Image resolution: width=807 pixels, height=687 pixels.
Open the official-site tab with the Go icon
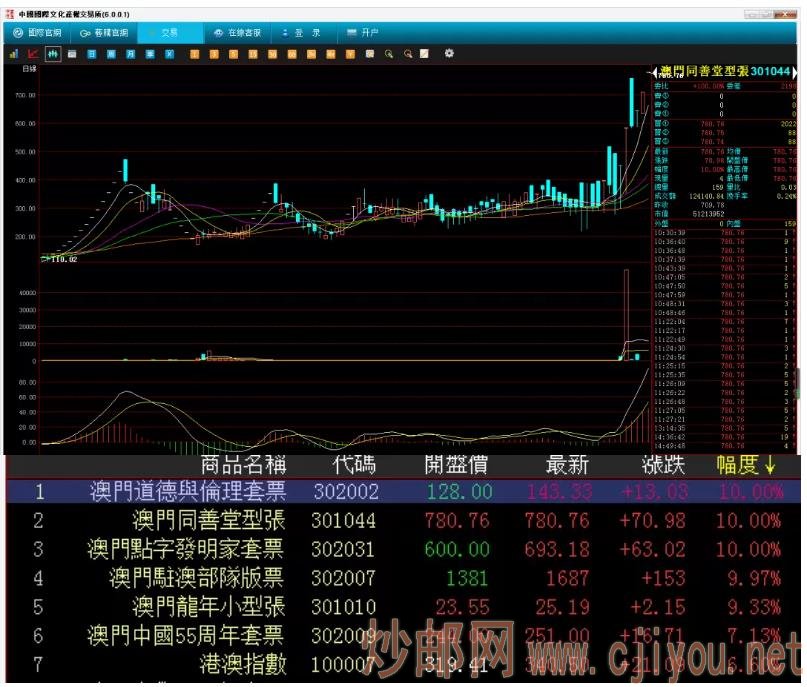(x=104, y=33)
